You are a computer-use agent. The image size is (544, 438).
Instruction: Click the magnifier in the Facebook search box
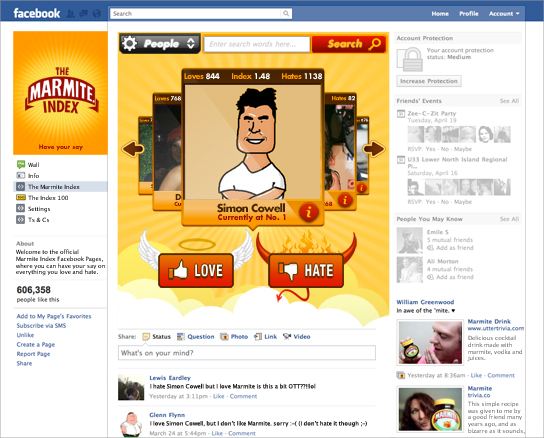pos(286,14)
